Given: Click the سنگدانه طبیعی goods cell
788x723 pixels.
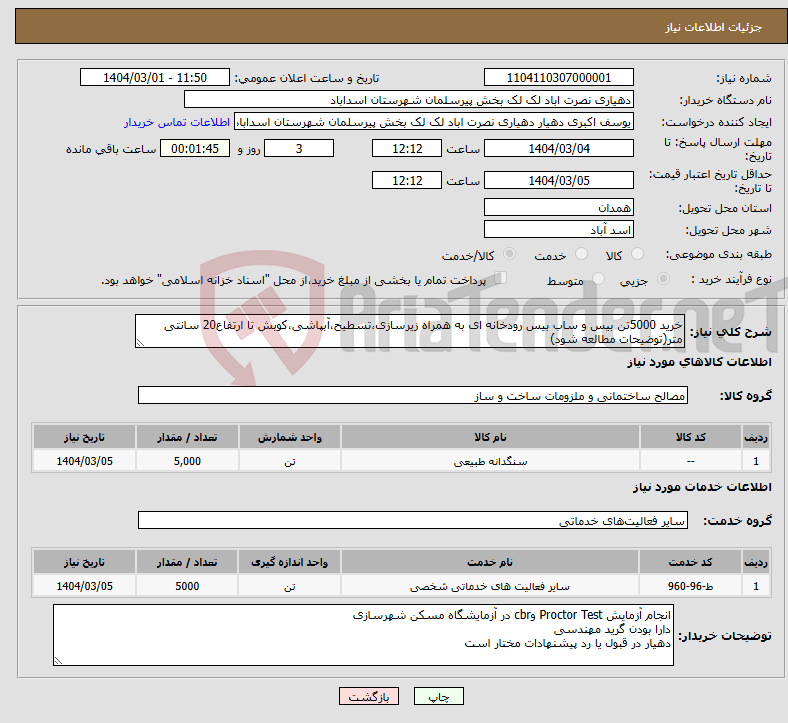Looking at the screenshot, I should click(490, 461).
